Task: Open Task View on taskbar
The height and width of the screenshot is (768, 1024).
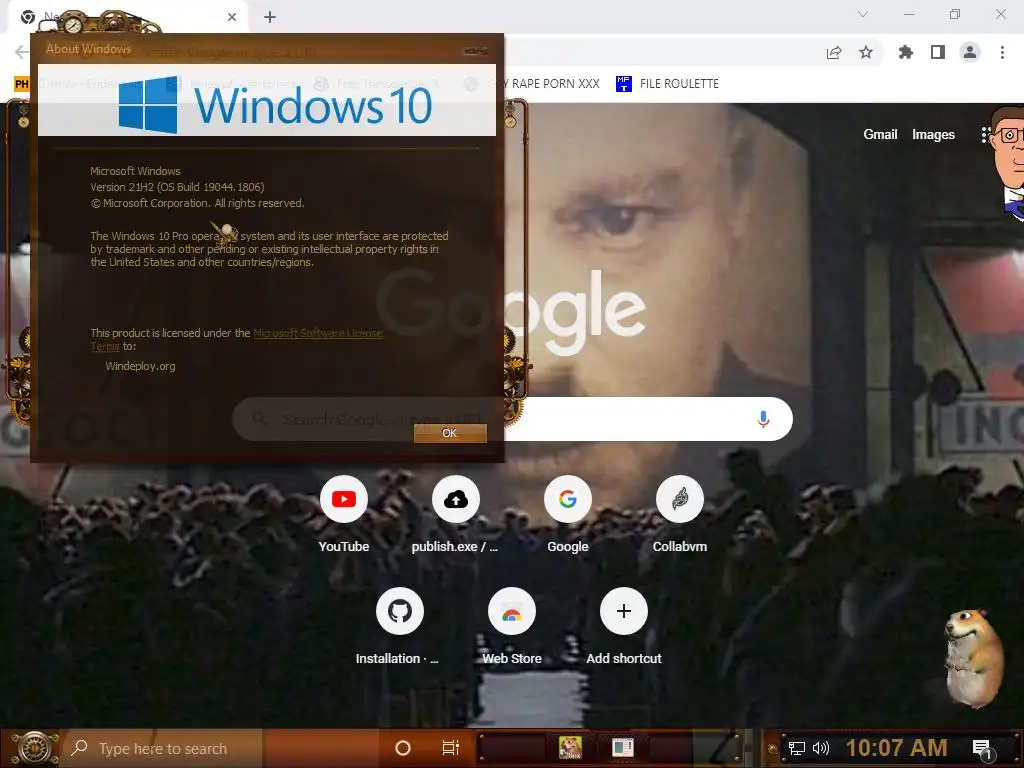Action: pyautogui.click(x=451, y=748)
